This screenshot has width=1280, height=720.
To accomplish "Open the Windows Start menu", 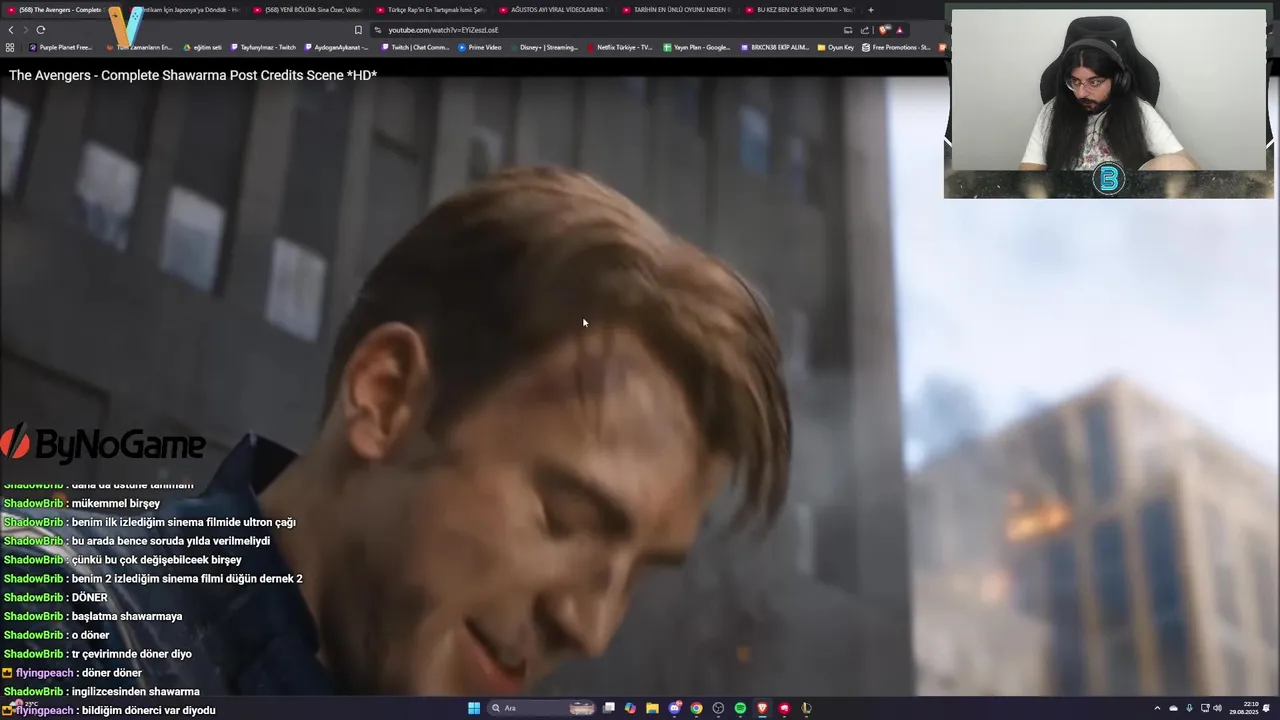I will click(x=474, y=708).
